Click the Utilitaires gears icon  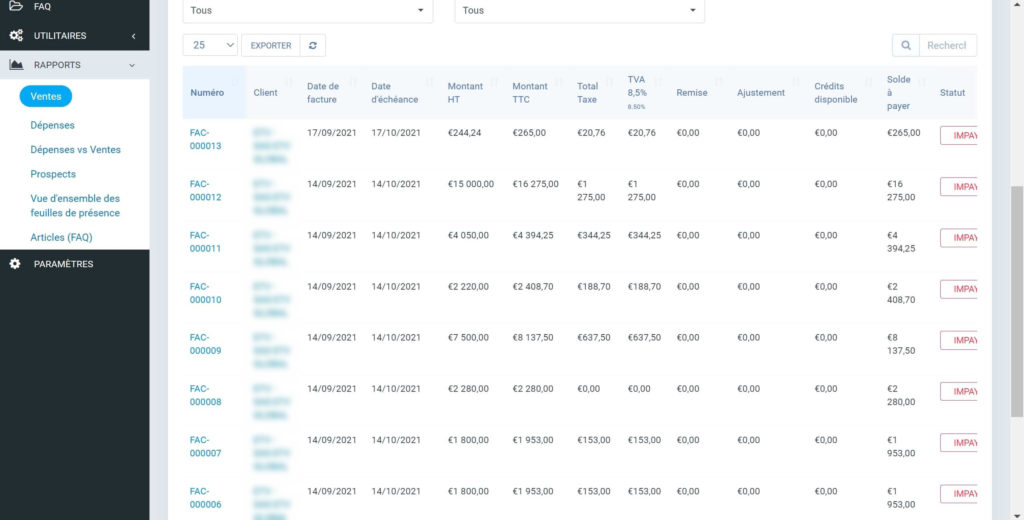pyautogui.click(x=16, y=36)
